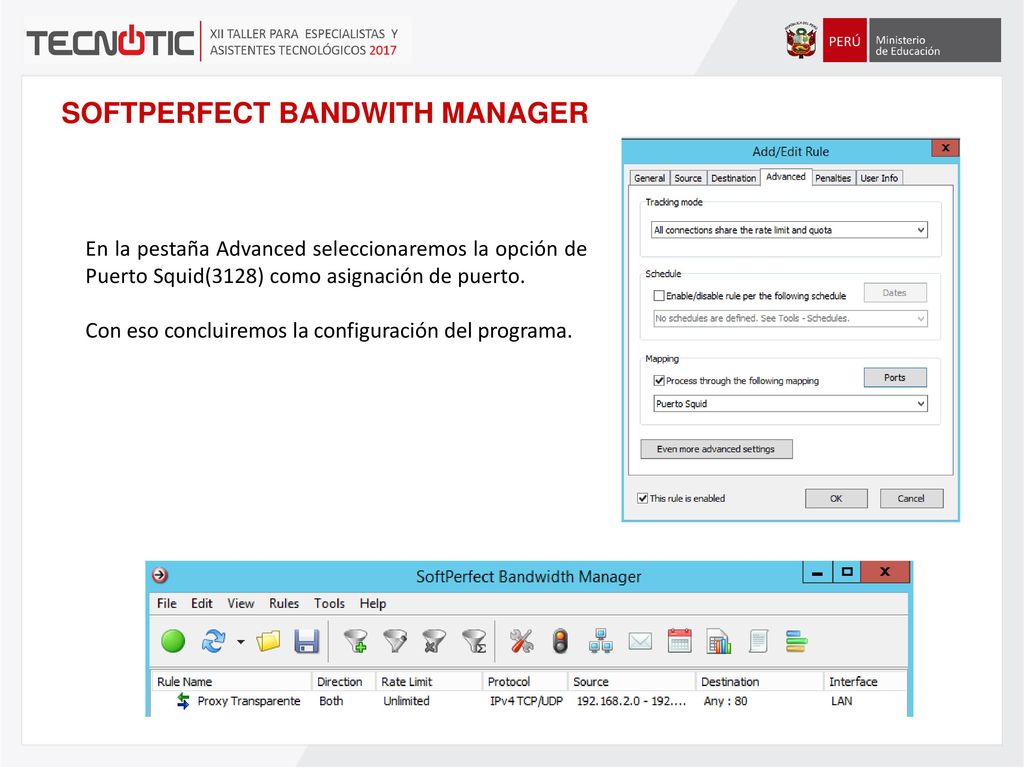Open the red calendar schedules icon
The image size is (1024, 768).
click(x=680, y=641)
